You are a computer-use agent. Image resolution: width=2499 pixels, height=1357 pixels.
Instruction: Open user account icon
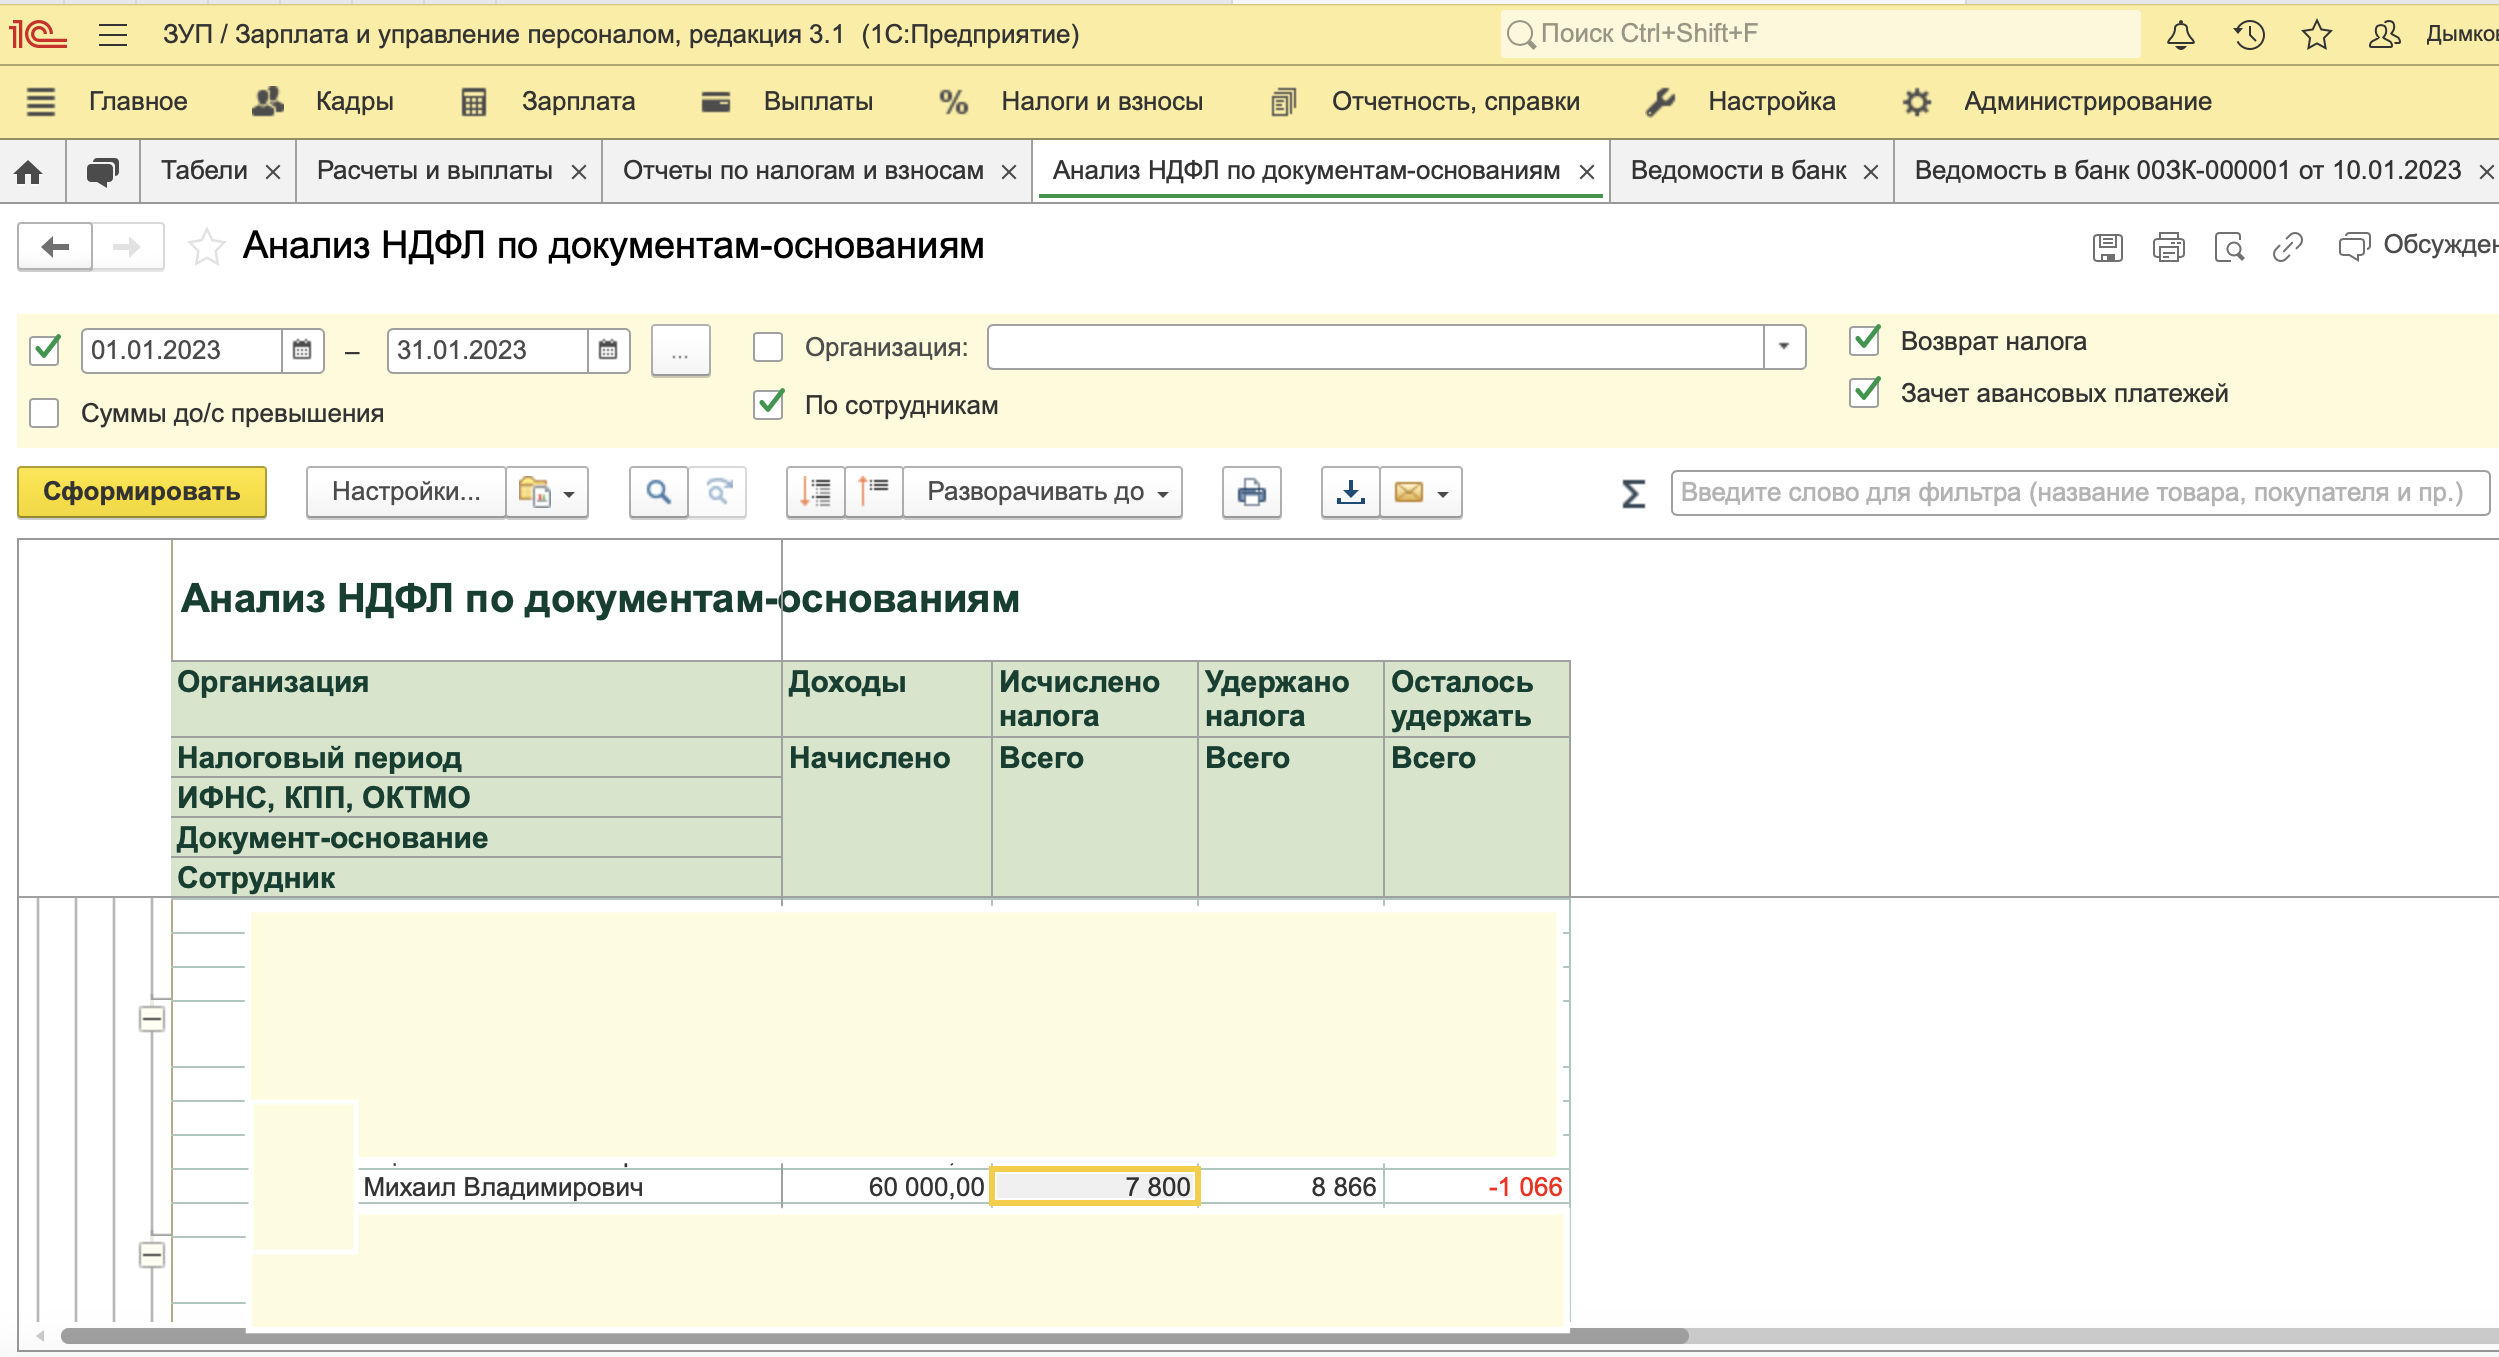[x=2384, y=35]
